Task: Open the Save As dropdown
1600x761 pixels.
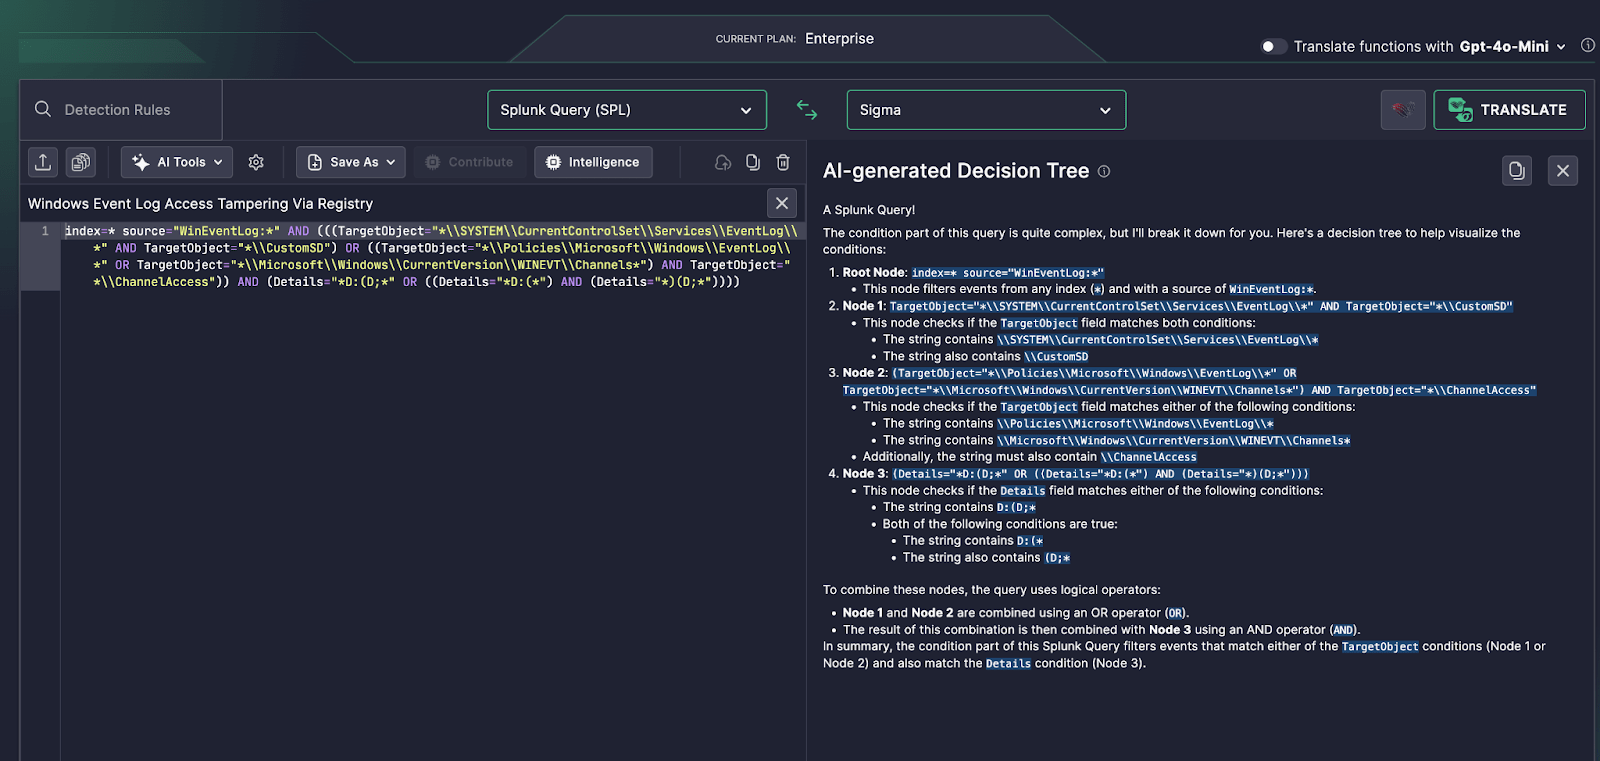Action: coord(351,162)
